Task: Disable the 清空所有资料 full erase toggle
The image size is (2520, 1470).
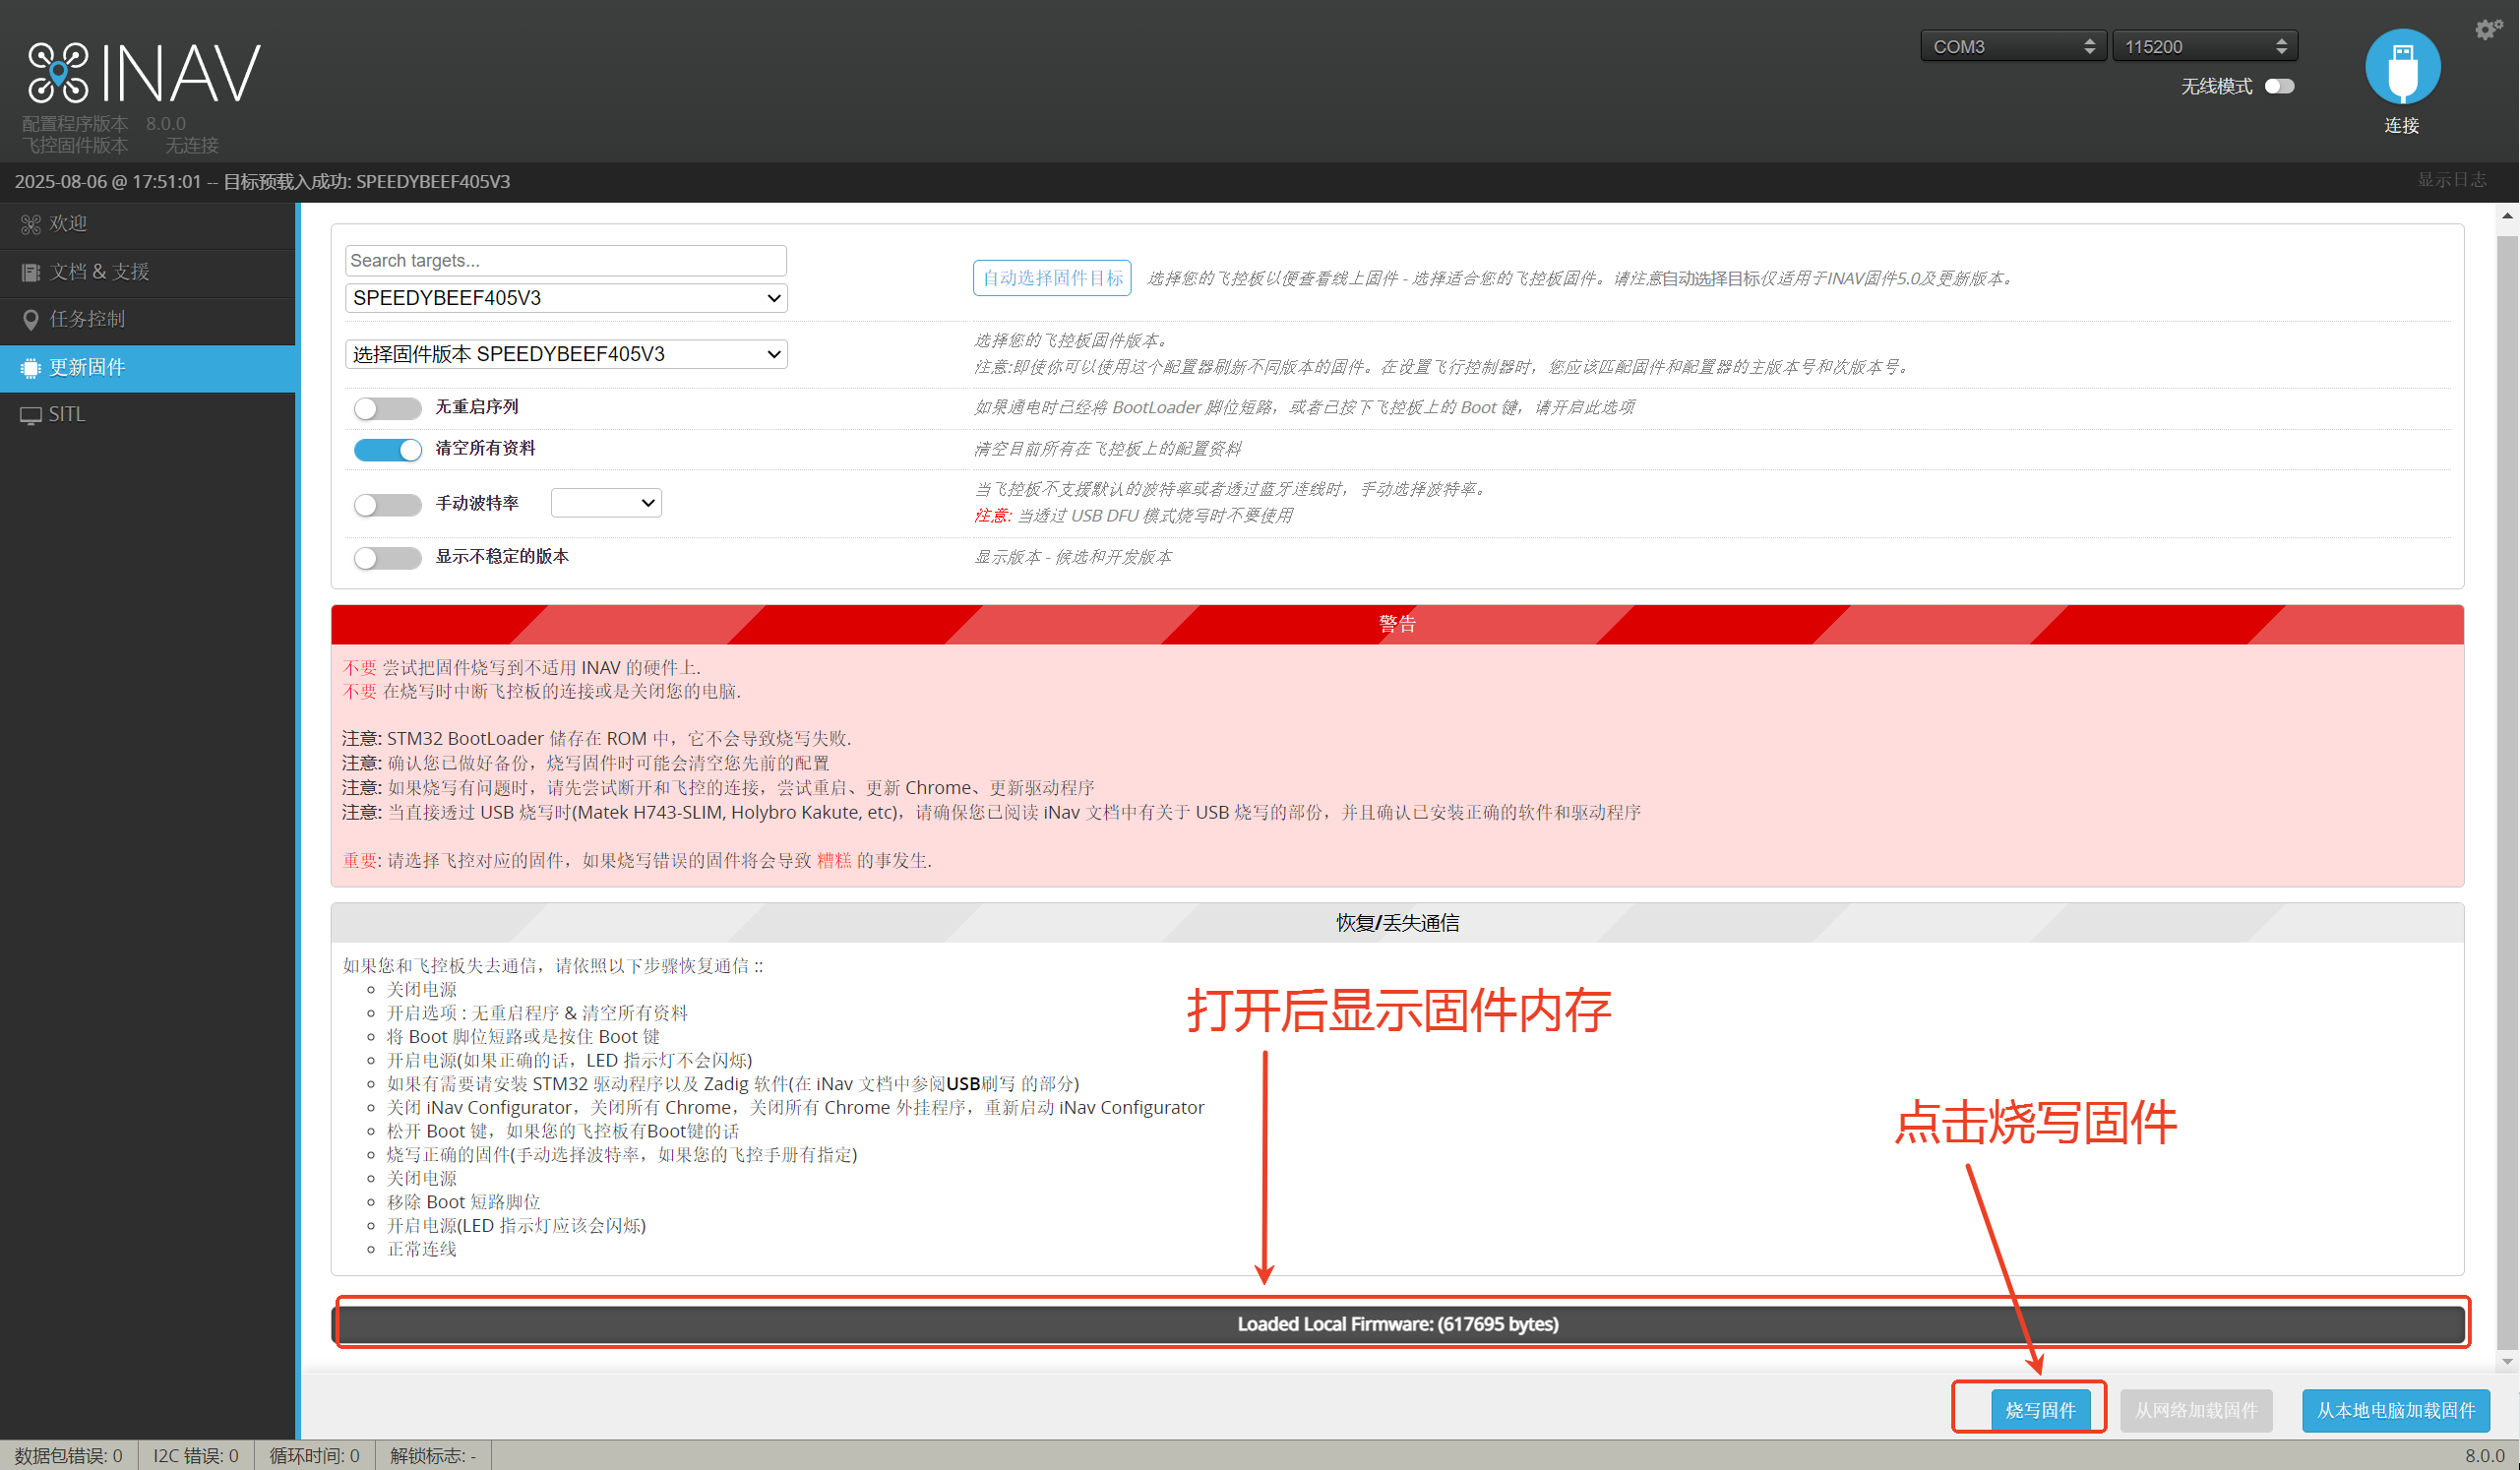Action: 387,449
